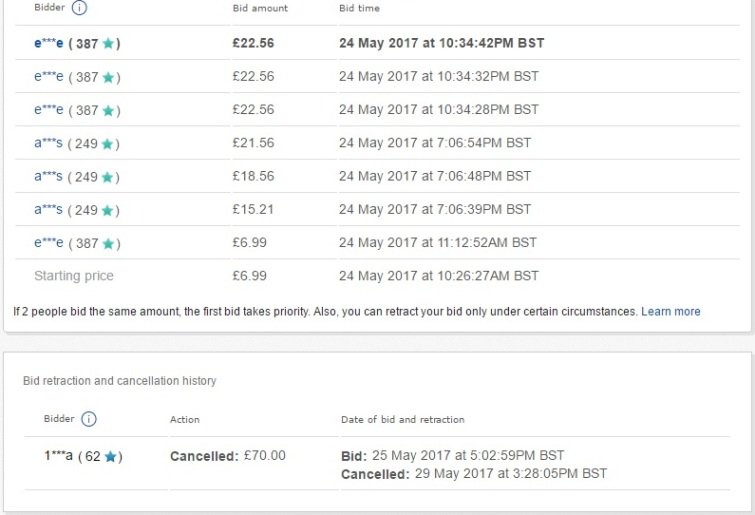Viewport: 755px width, 515px height.
Task: Click the info icon beside the top Bidder header
Action: click(79, 8)
